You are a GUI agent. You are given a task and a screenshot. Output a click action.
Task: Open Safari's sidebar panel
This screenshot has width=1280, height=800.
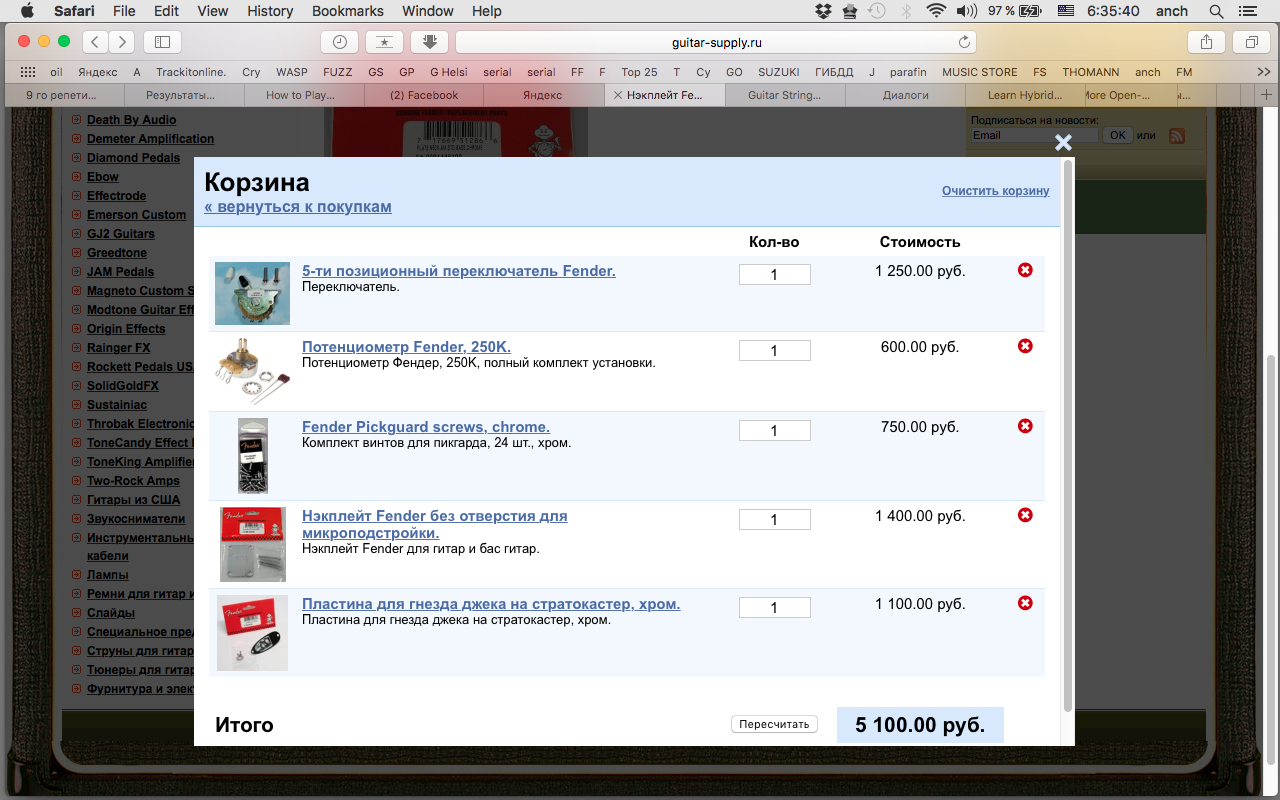point(161,42)
